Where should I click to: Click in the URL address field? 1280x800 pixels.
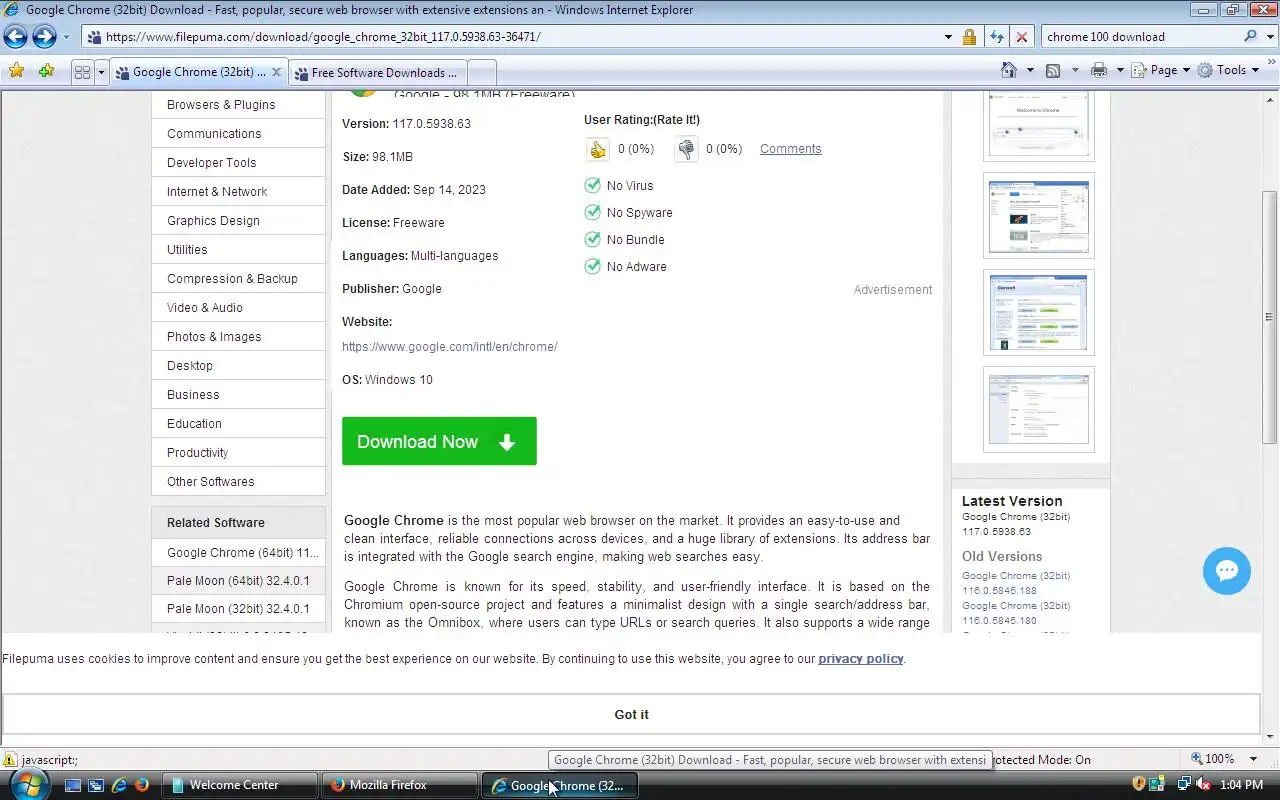click(520, 37)
